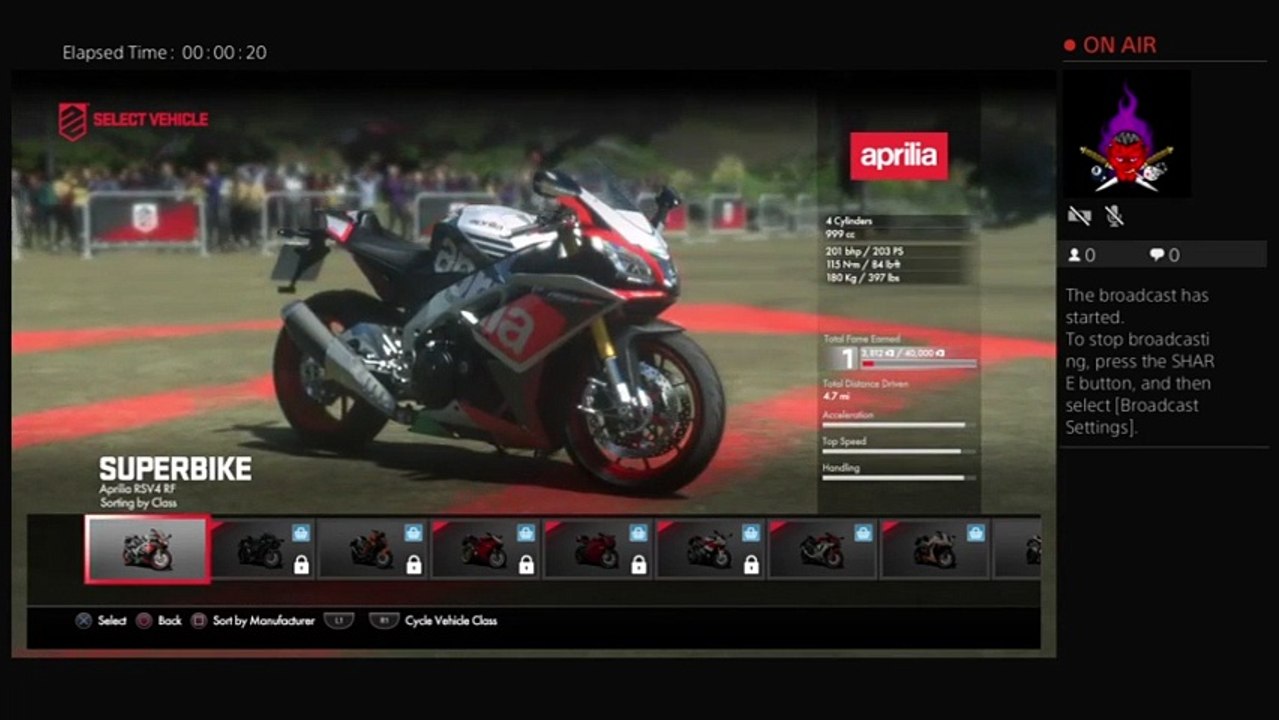Open store icon on fourth bike thumbnail
The image size is (1279, 720).
click(x=526, y=533)
